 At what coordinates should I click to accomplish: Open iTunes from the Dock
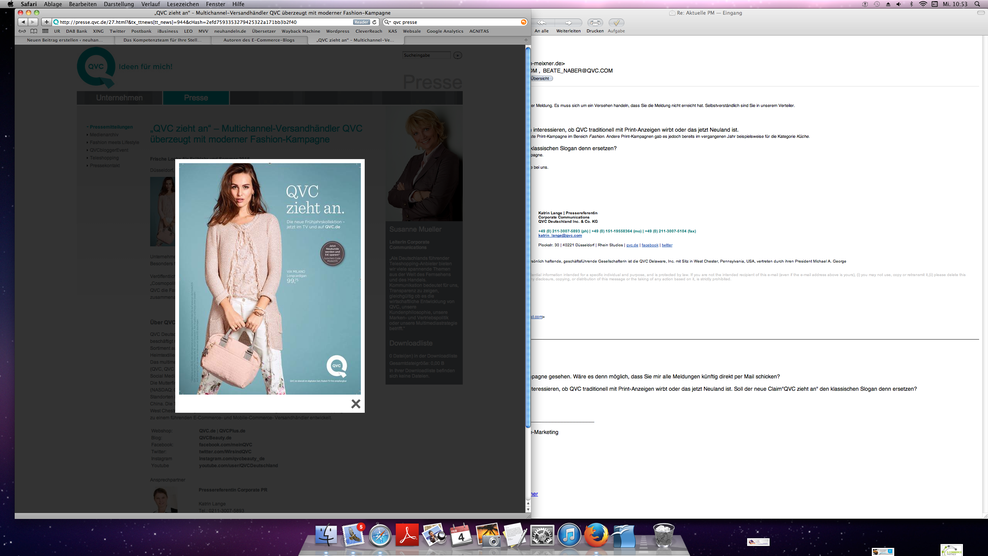tap(568, 535)
